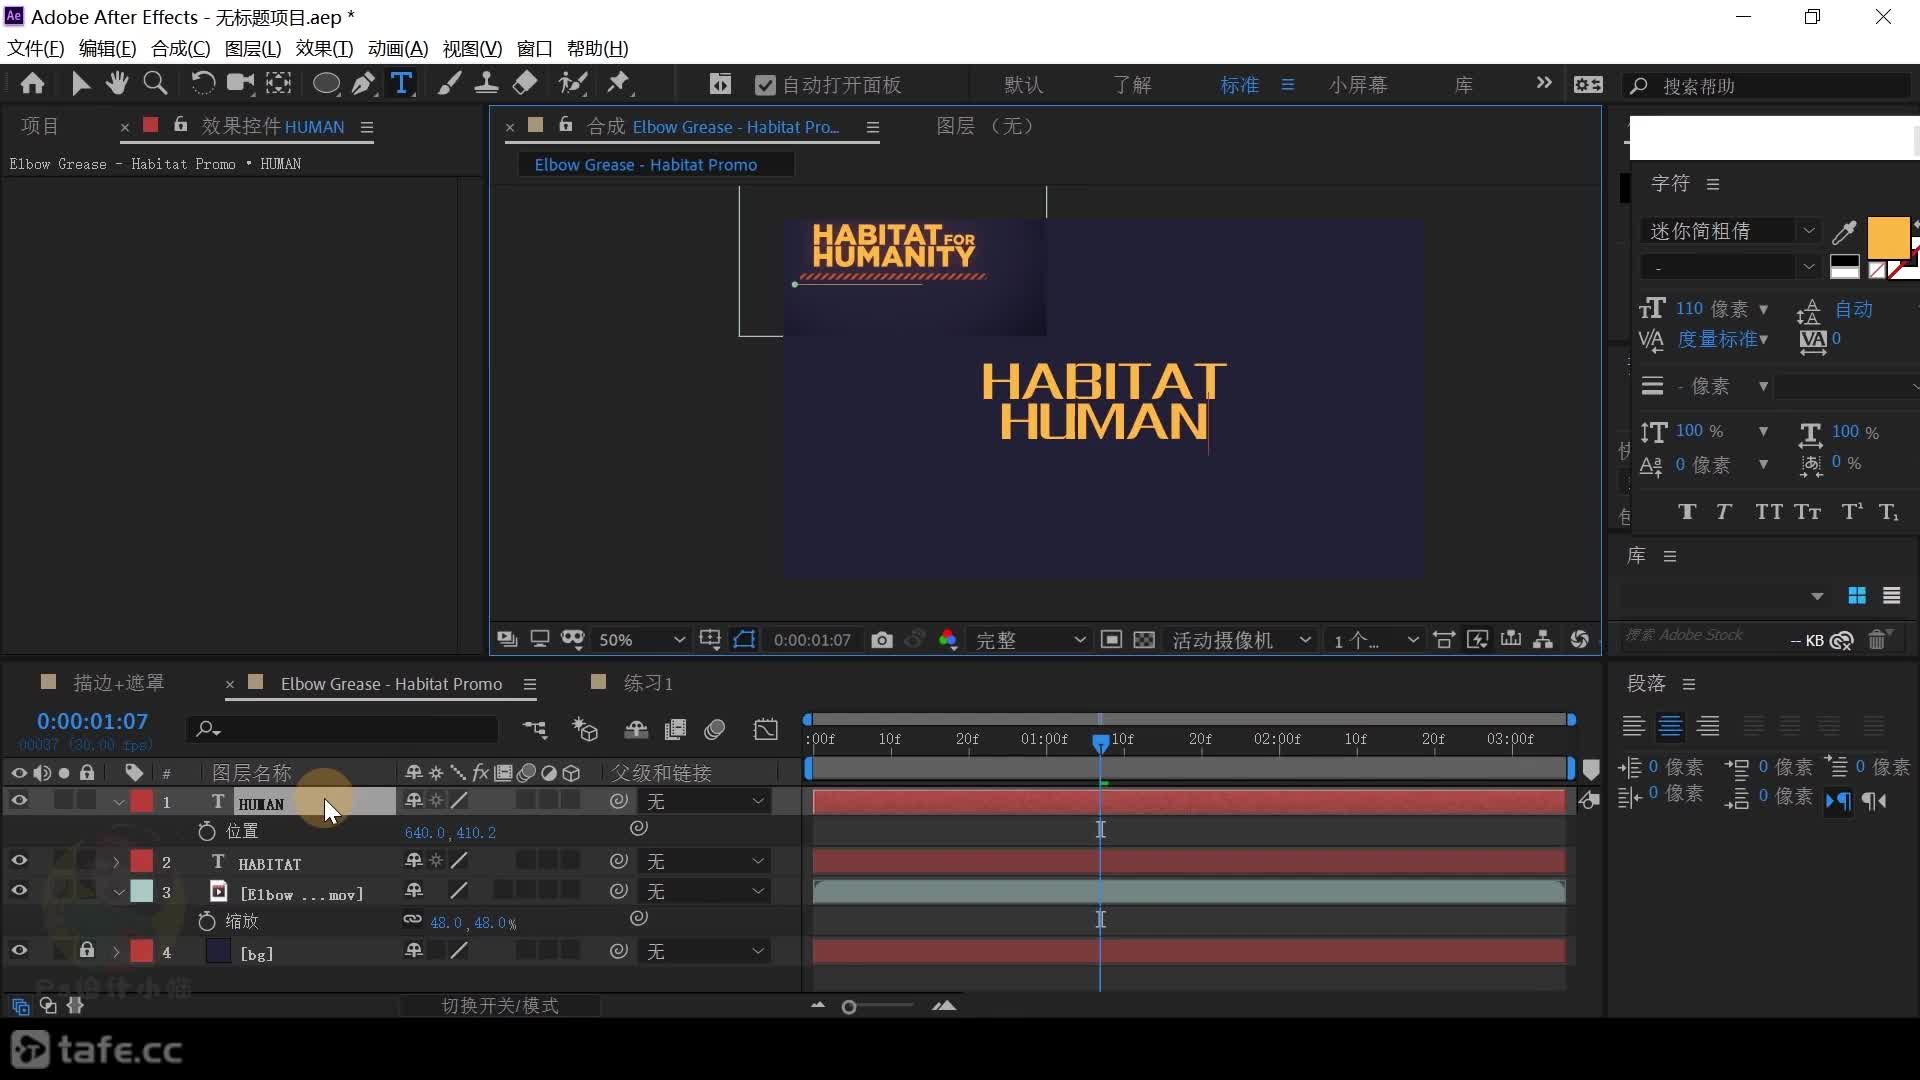Open the 50% magnification dropdown

click(641, 640)
